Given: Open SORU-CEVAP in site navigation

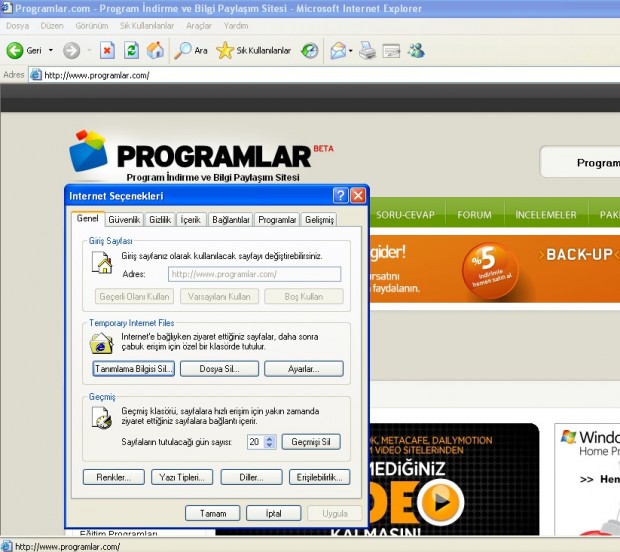Looking at the screenshot, I should [405, 215].
